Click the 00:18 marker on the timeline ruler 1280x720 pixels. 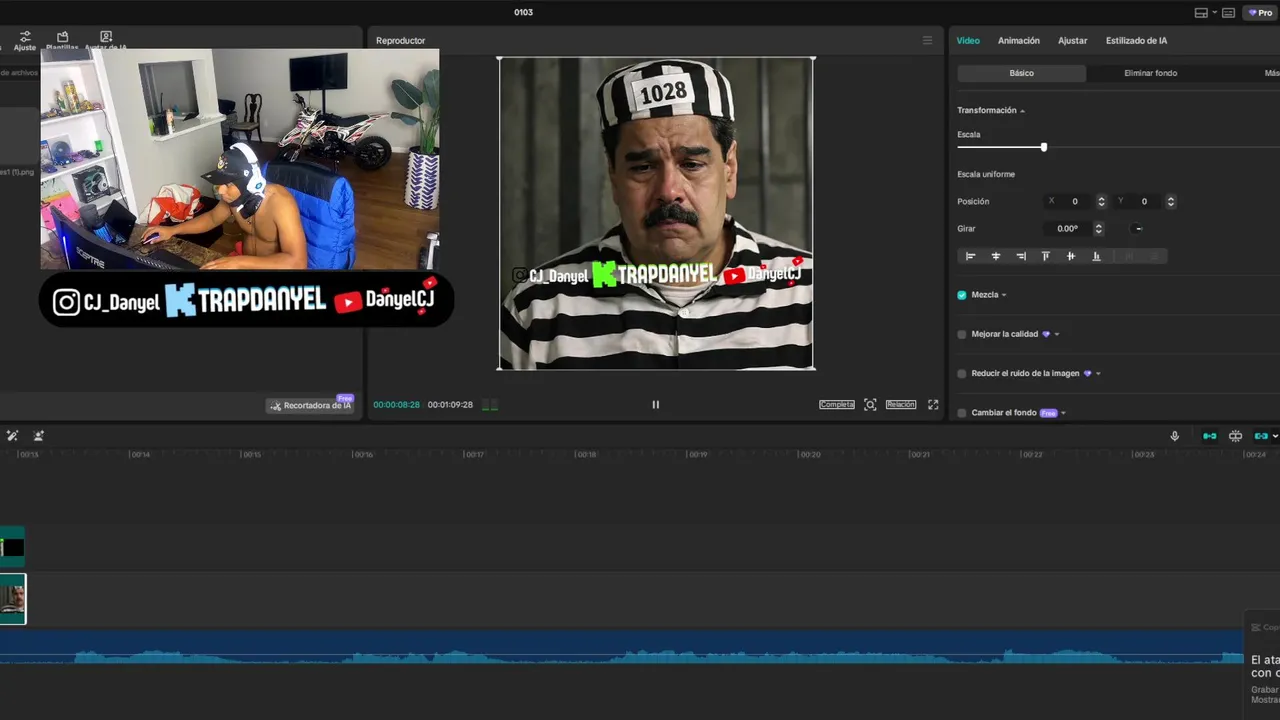pos(586,454)
